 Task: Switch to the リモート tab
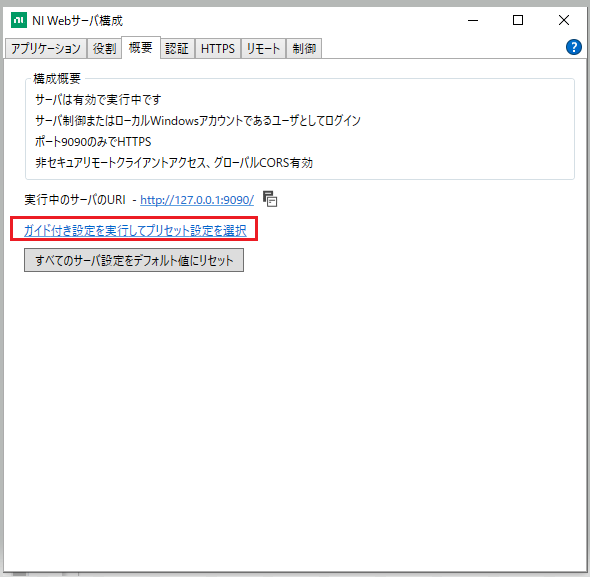[263, 49]
